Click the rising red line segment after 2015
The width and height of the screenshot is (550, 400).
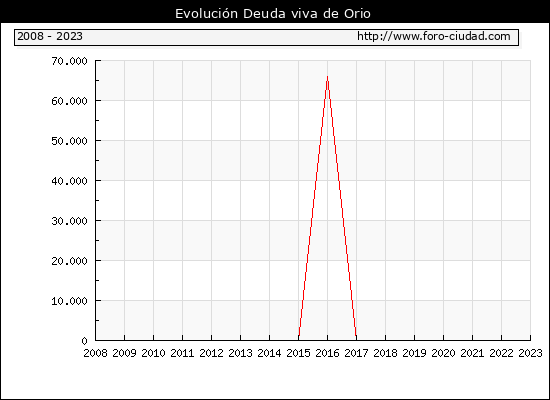click(313, 208)
